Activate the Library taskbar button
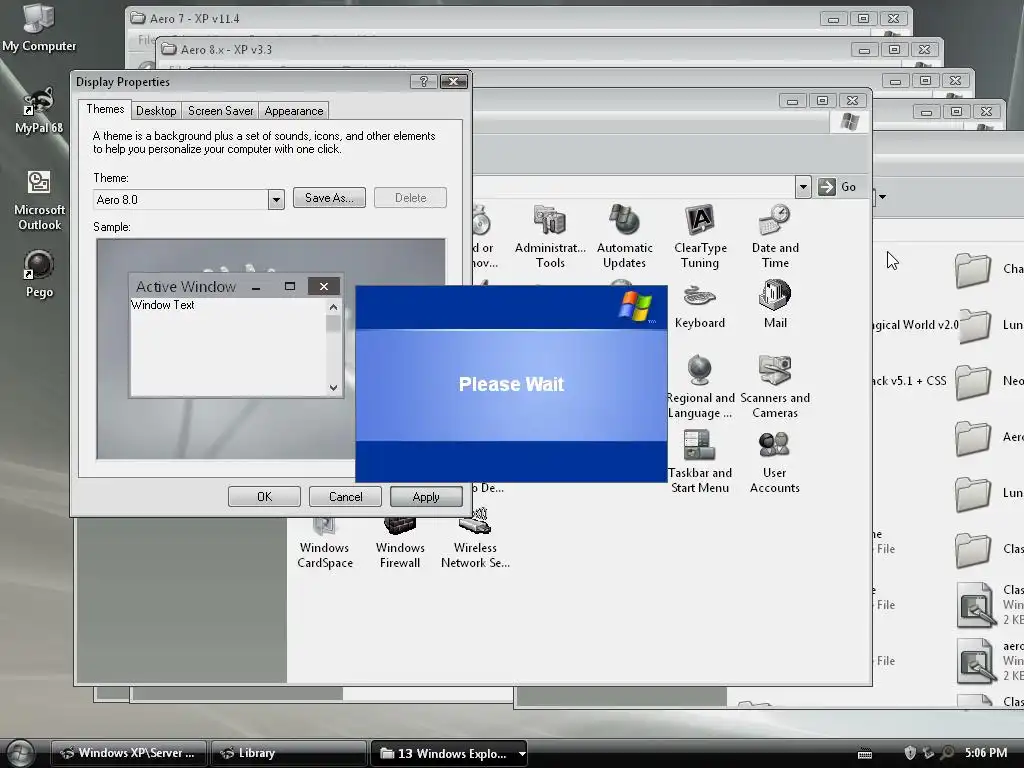Screen dimensions: 1024x768 click(x=288, y=753)
